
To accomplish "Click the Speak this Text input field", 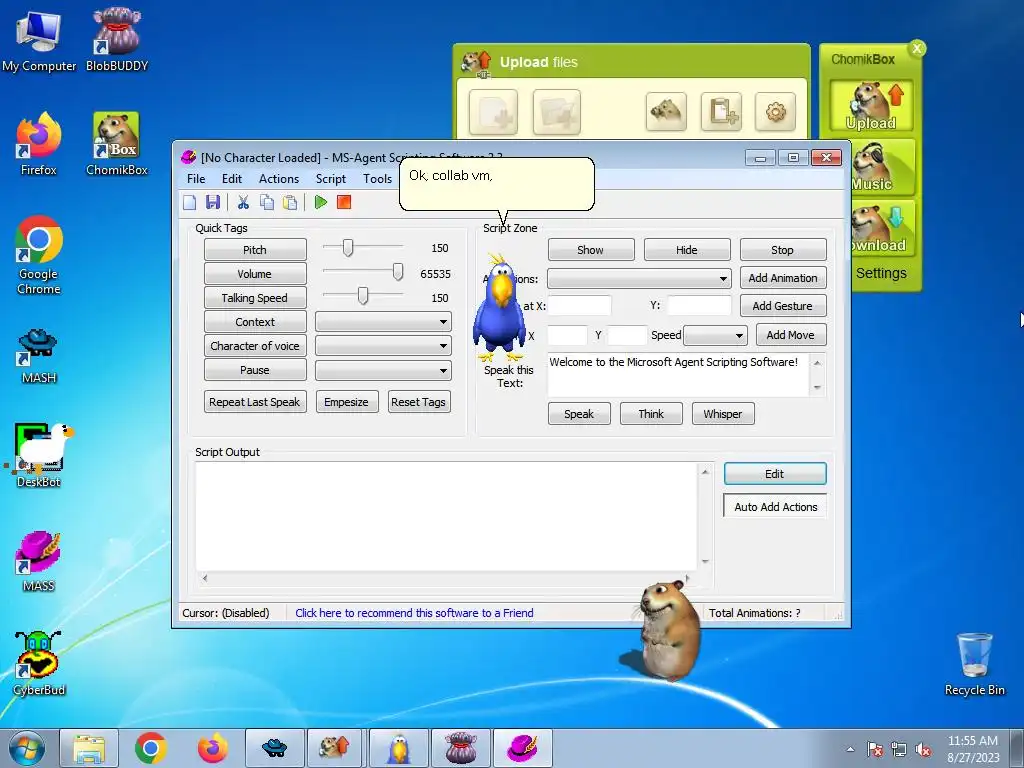I will 678,375.
